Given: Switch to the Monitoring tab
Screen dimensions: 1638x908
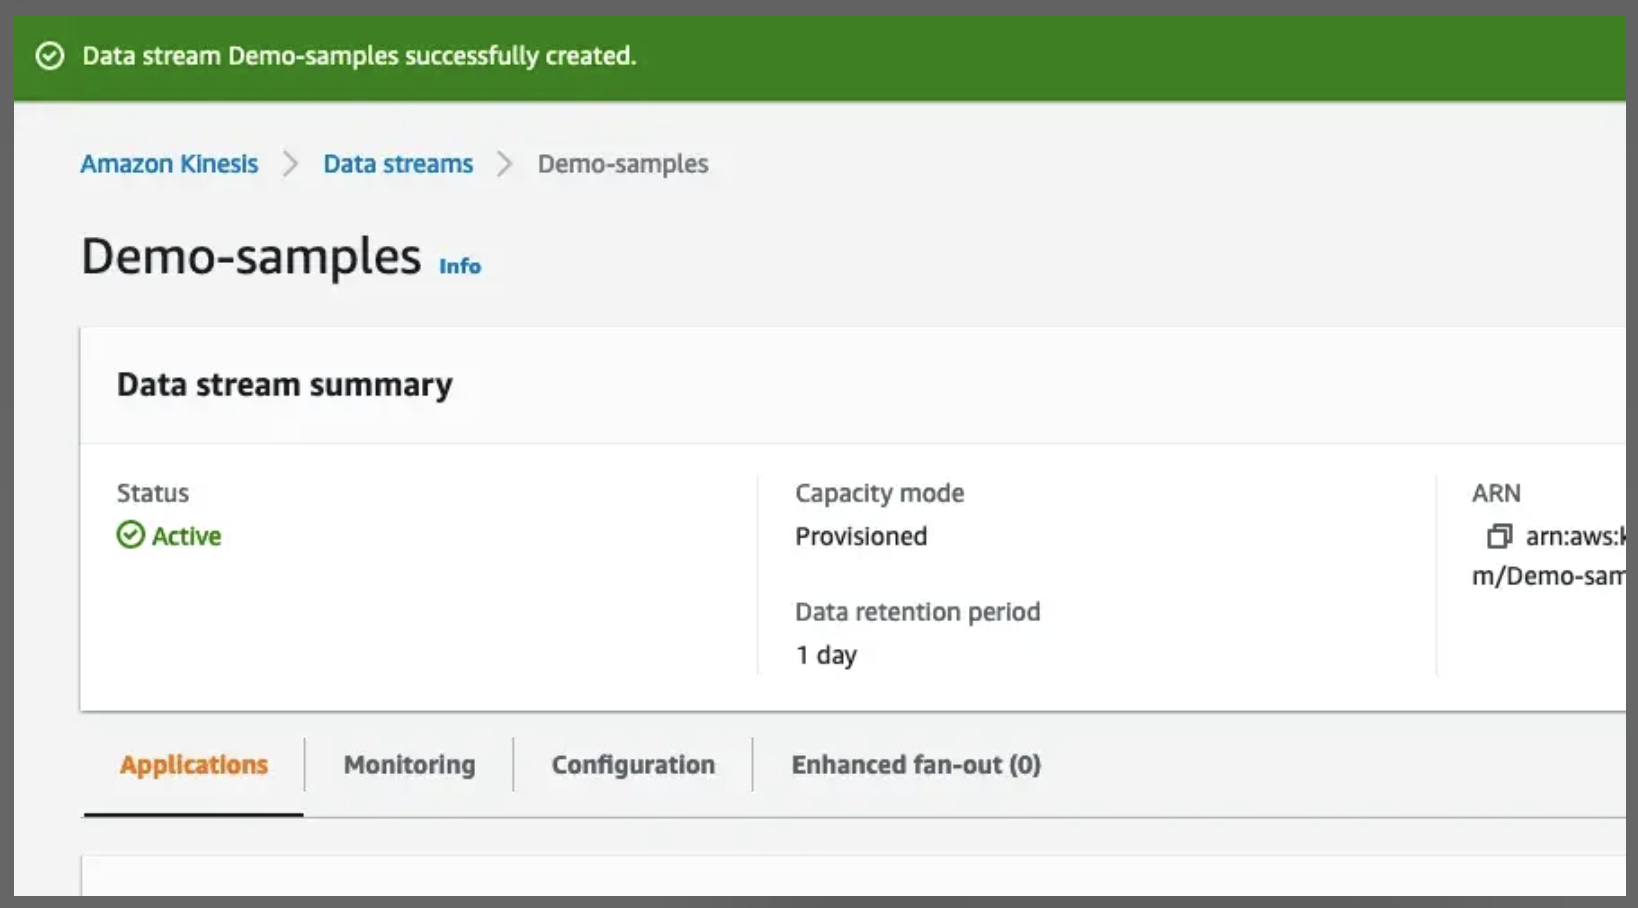Looking at the screenshot, I should coord(408,764).
